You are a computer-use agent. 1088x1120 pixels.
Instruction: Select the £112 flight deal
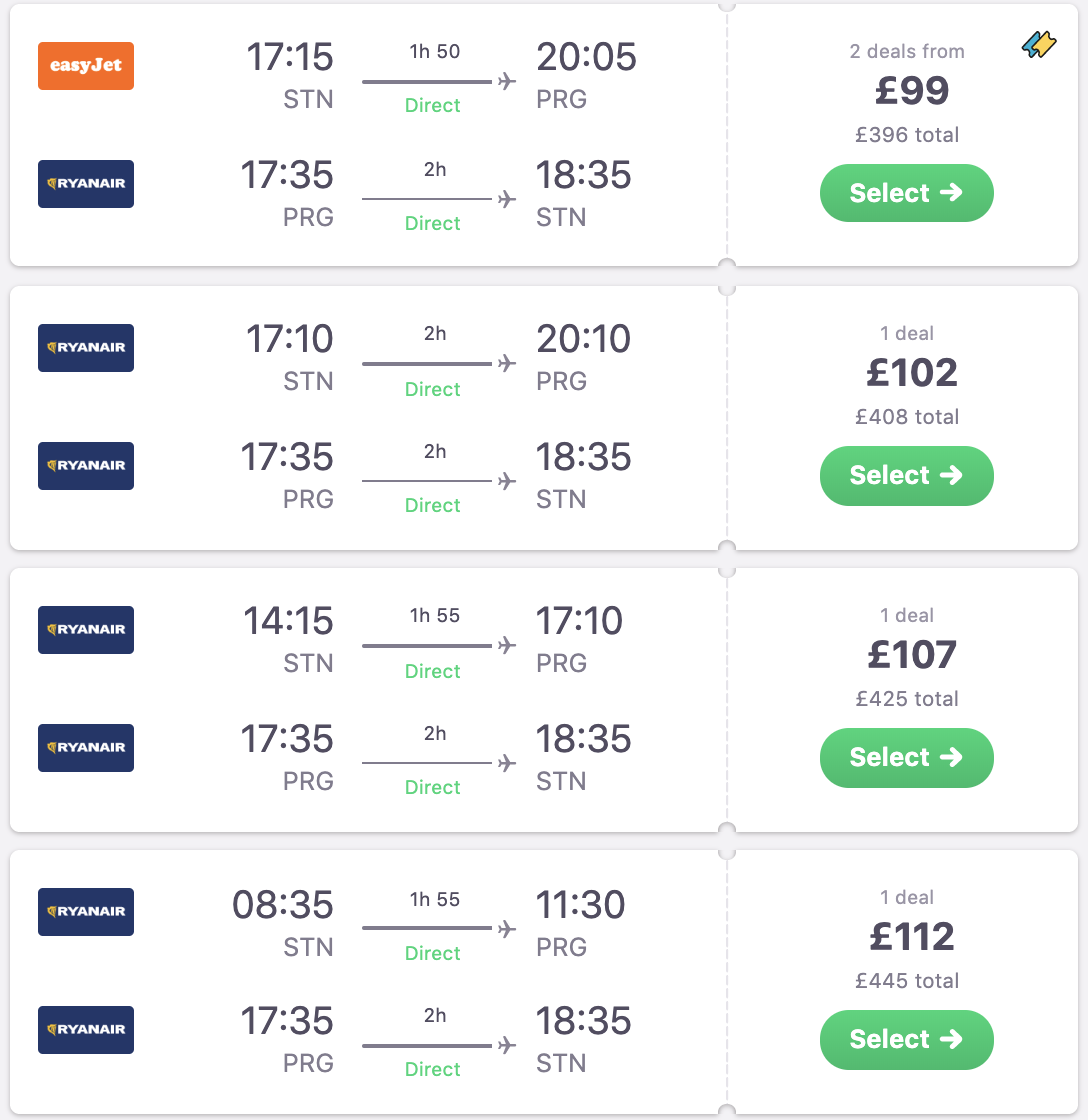tap(906, 1039)
